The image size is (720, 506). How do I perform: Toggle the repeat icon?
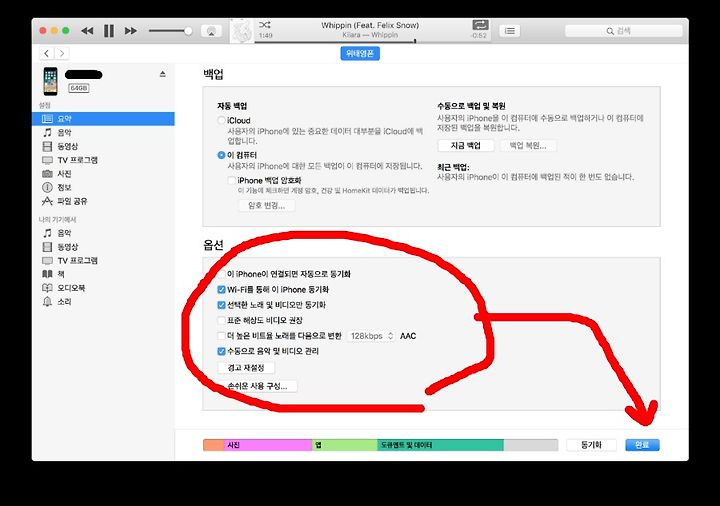point(480,25)
